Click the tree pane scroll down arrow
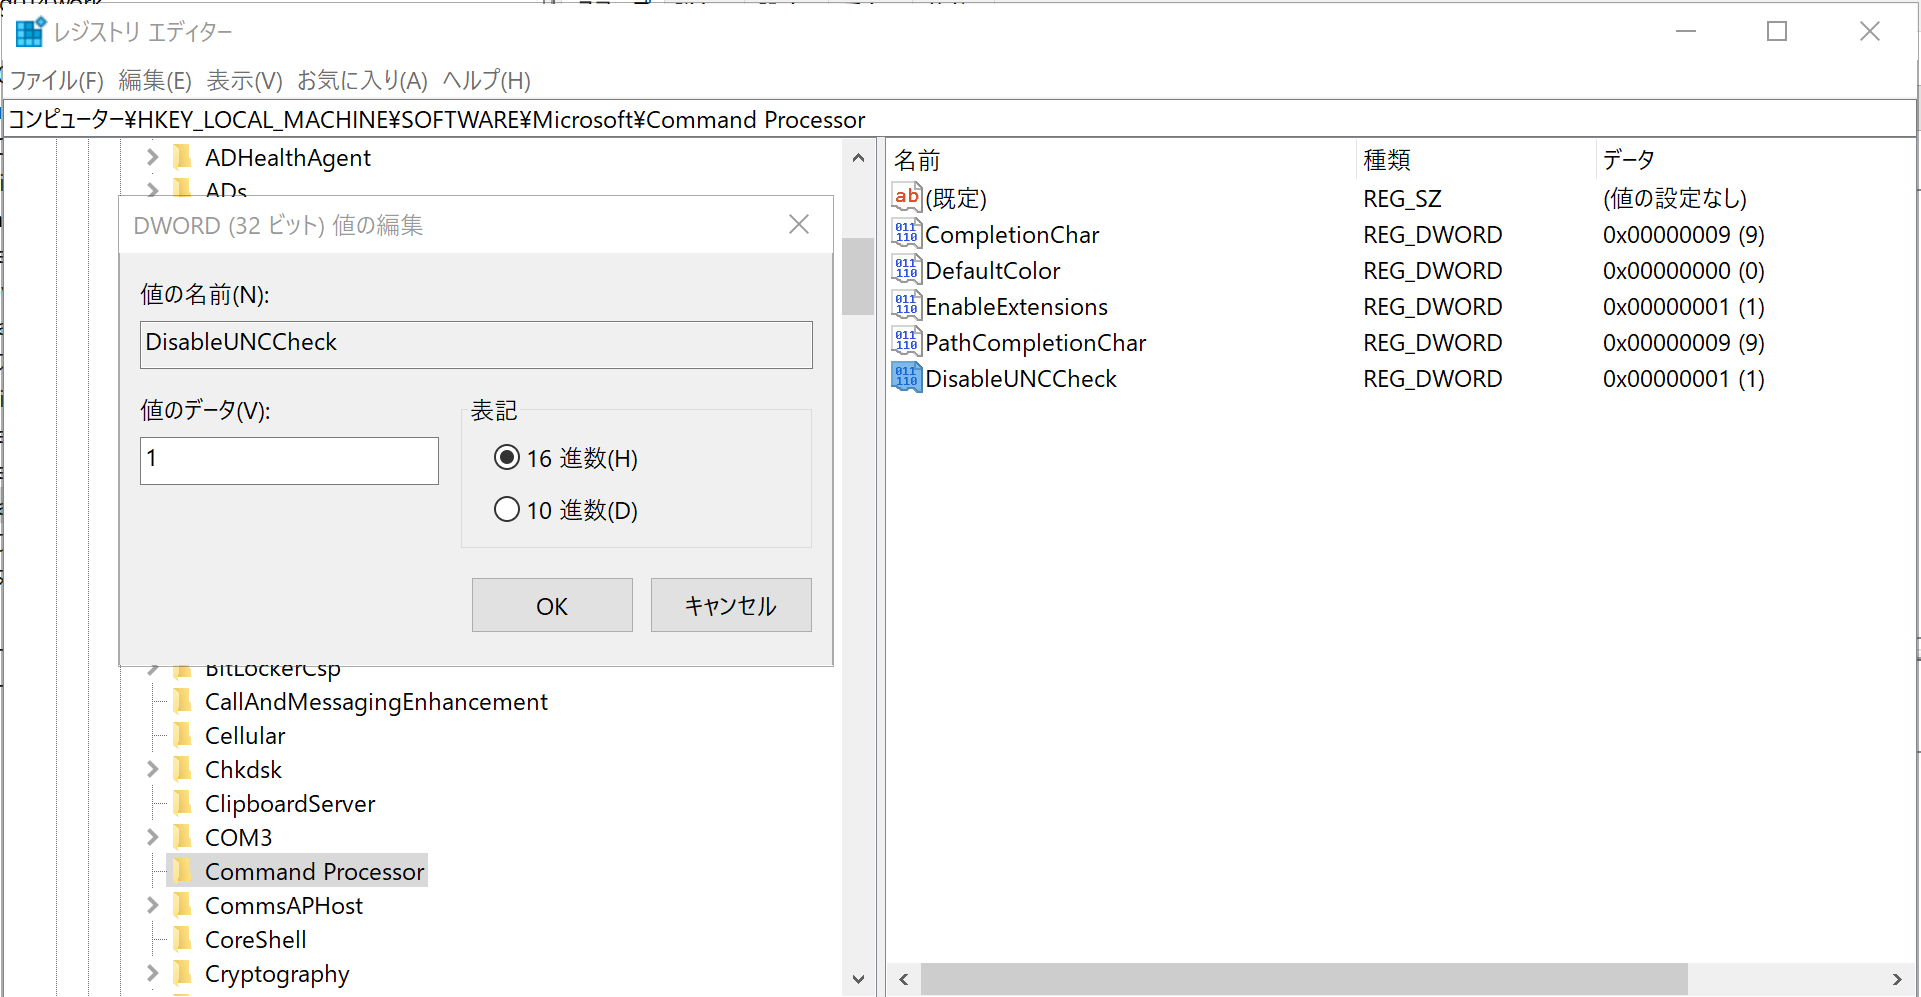 (x=858, y=980)
